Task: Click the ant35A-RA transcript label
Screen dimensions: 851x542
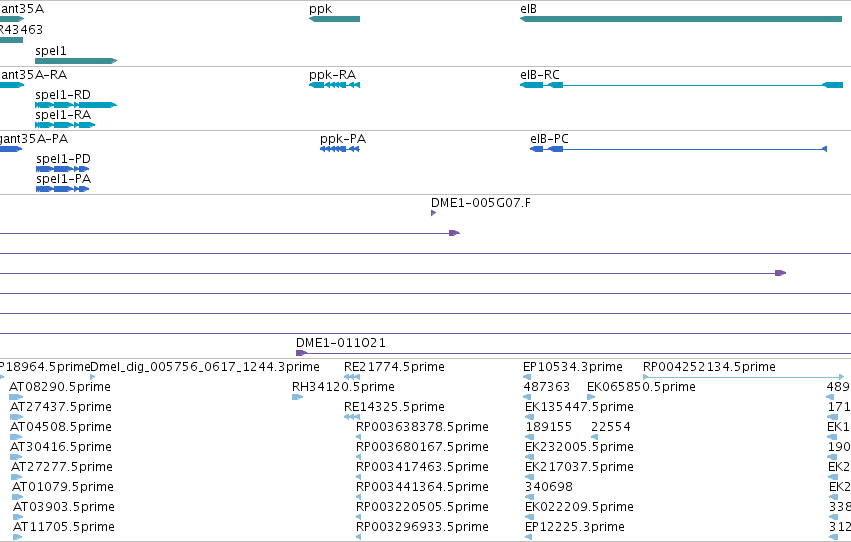Action: 34,74
